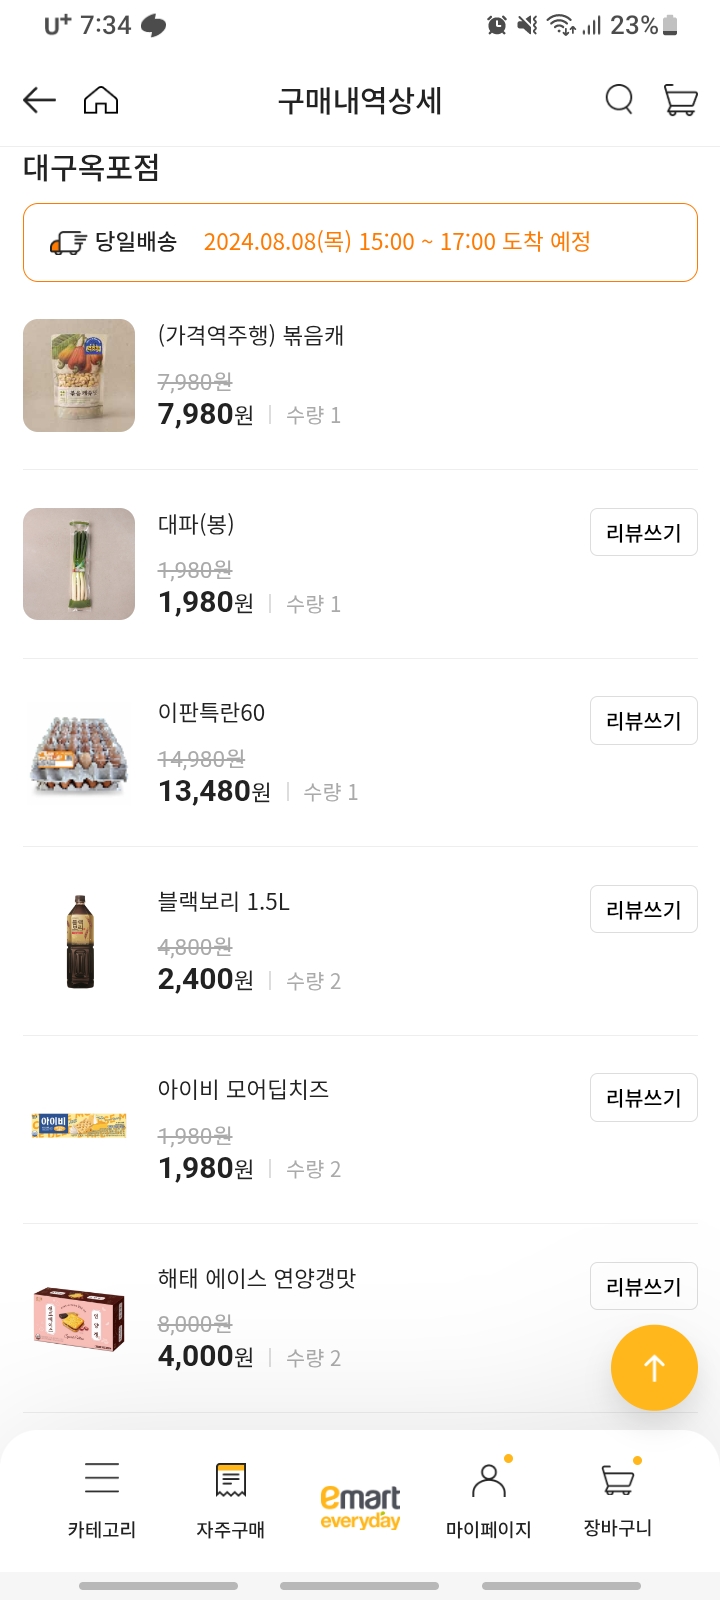Open the 해태 에이스 연양갱맛 product name
Viewport: 720px width, 1600px height.
coord(257,1278)
